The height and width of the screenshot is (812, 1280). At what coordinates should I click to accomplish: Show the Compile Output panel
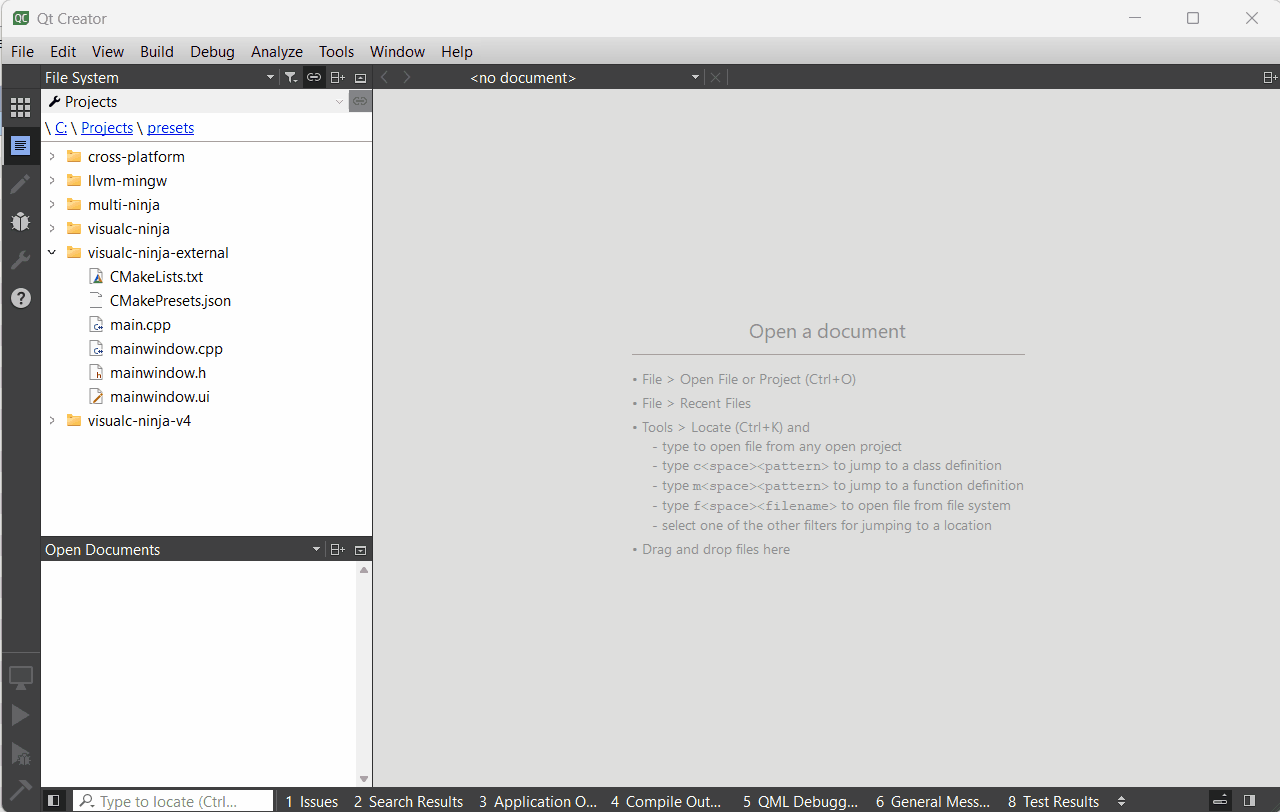[666, 801]
